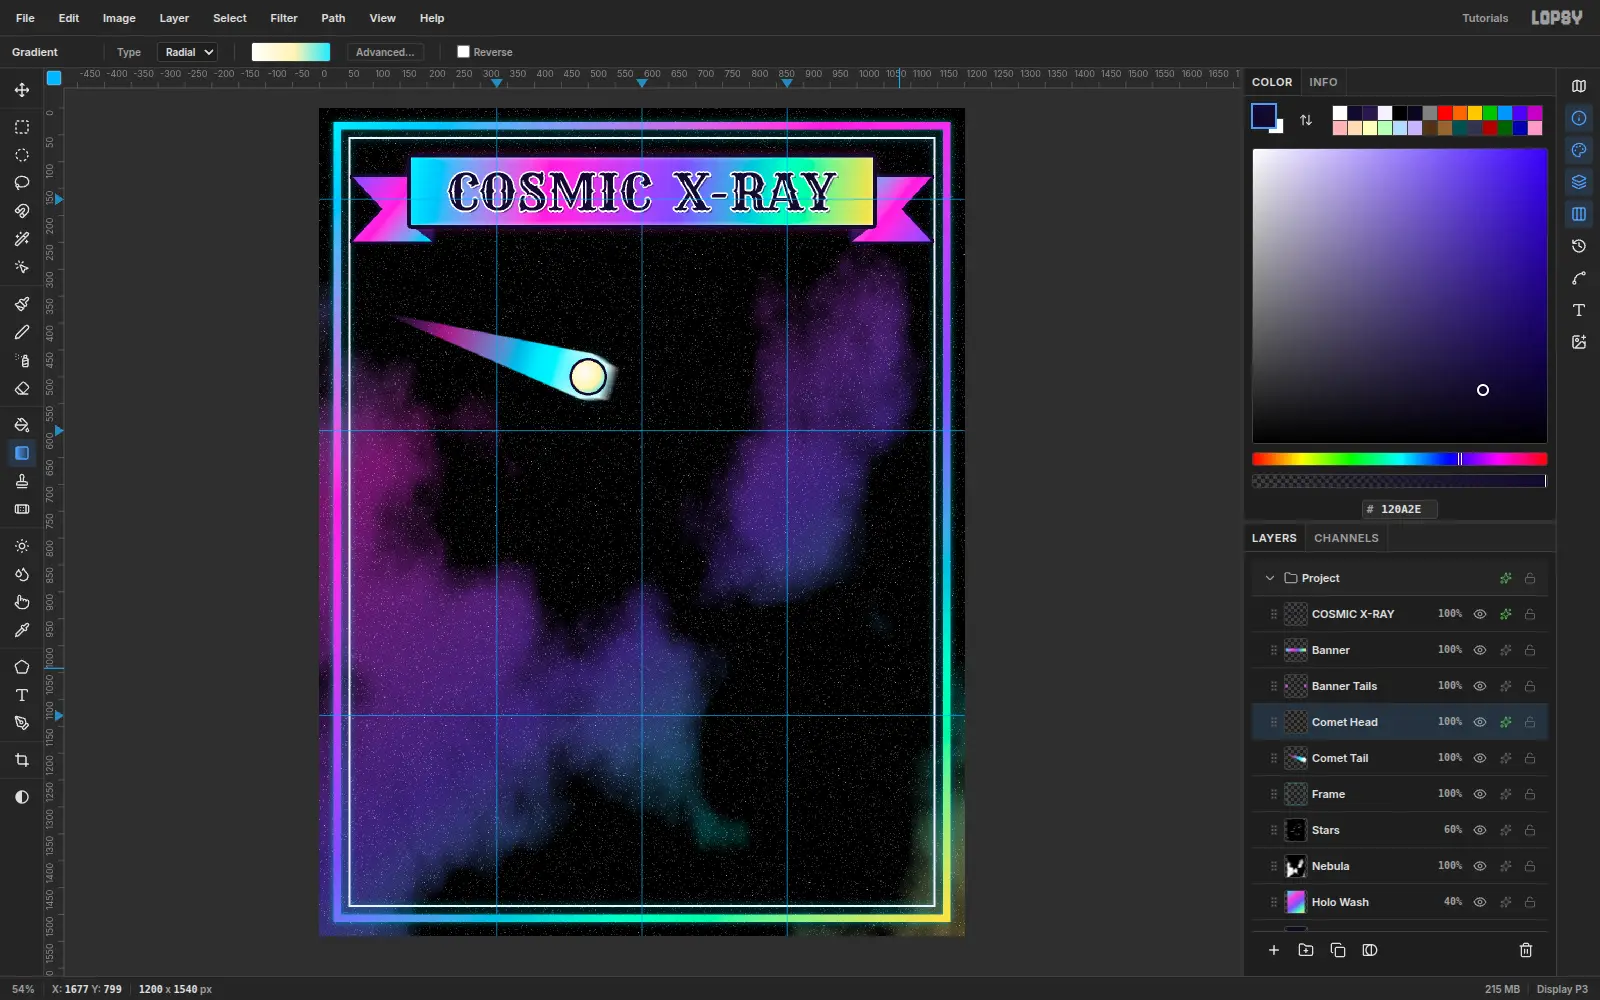Hide the COSMIC X-RAY layer
The height and width of the screenshot is (1000, 1600).
(x=1480, y=614)
